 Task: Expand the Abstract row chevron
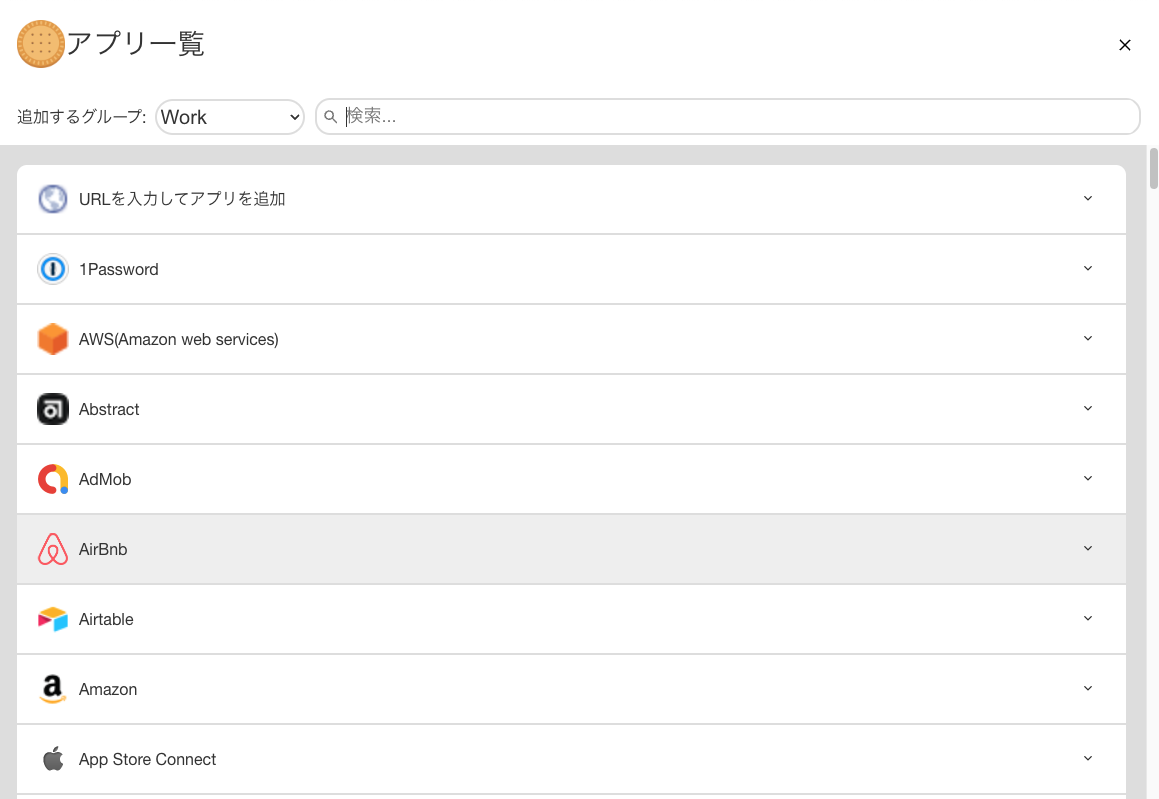tap(1087, 408)
